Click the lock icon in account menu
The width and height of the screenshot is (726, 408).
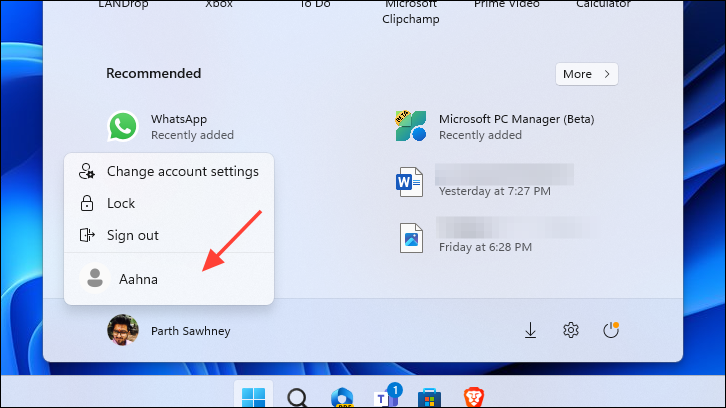click(87, 203)
